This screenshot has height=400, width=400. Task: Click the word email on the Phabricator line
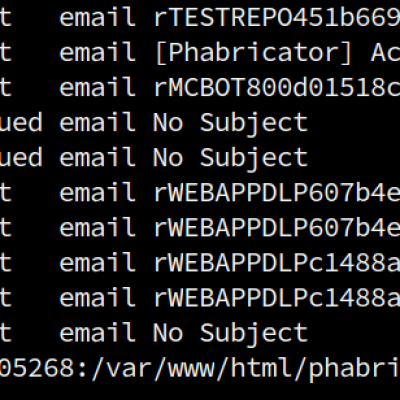tap(98, 52)
